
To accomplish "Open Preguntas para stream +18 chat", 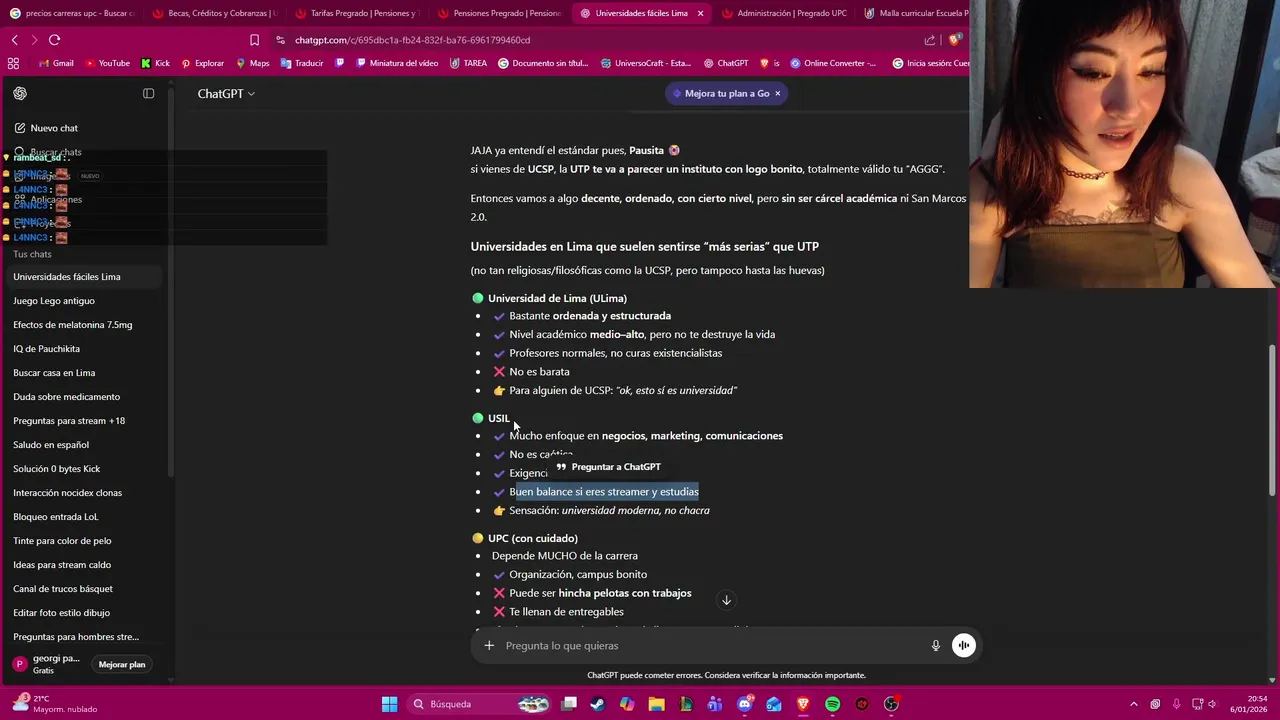I will (69, 421).
